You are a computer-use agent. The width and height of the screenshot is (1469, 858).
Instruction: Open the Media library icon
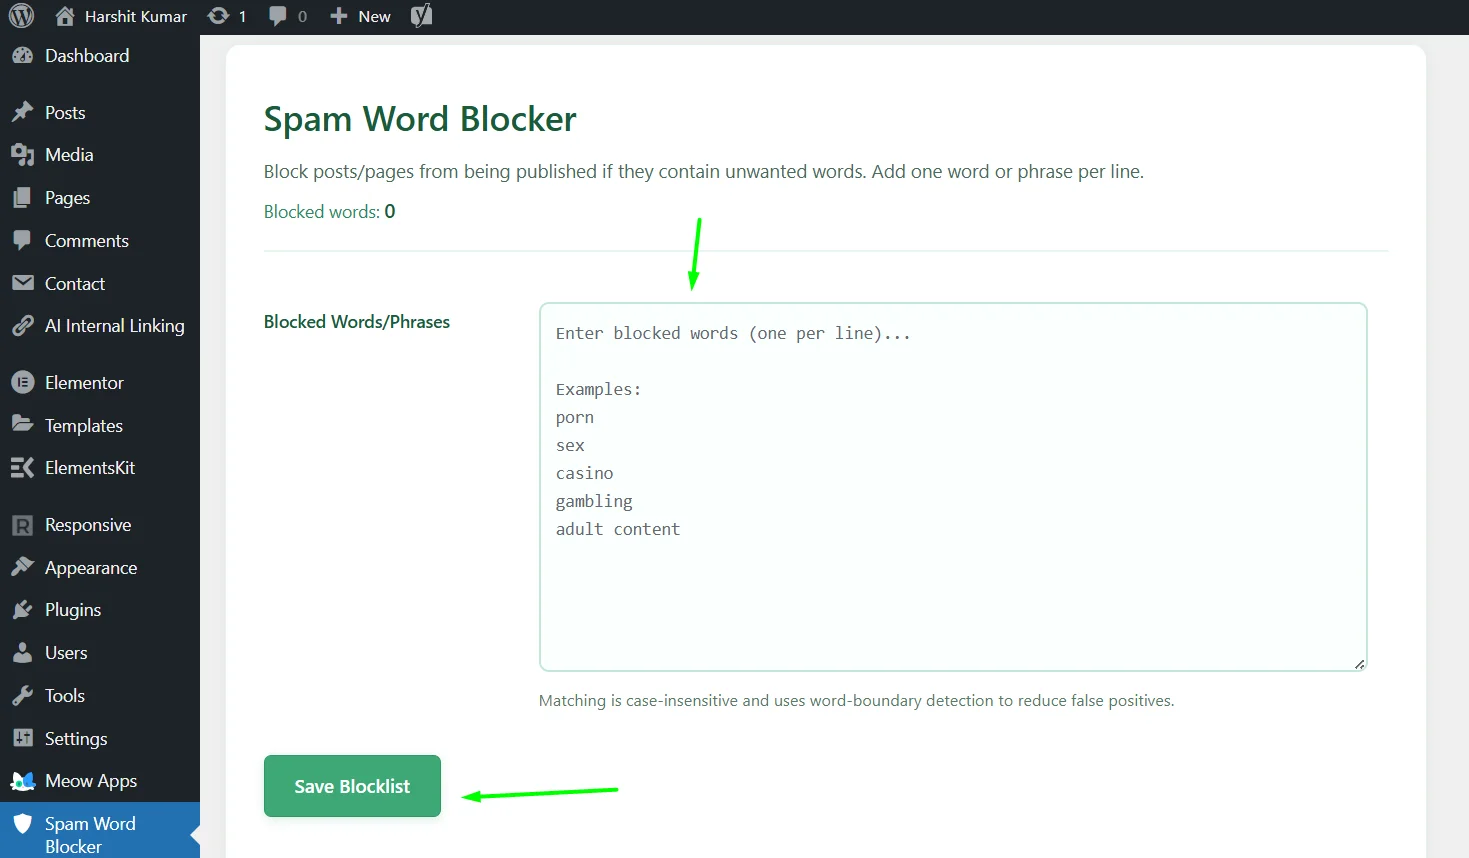point(22,154)
